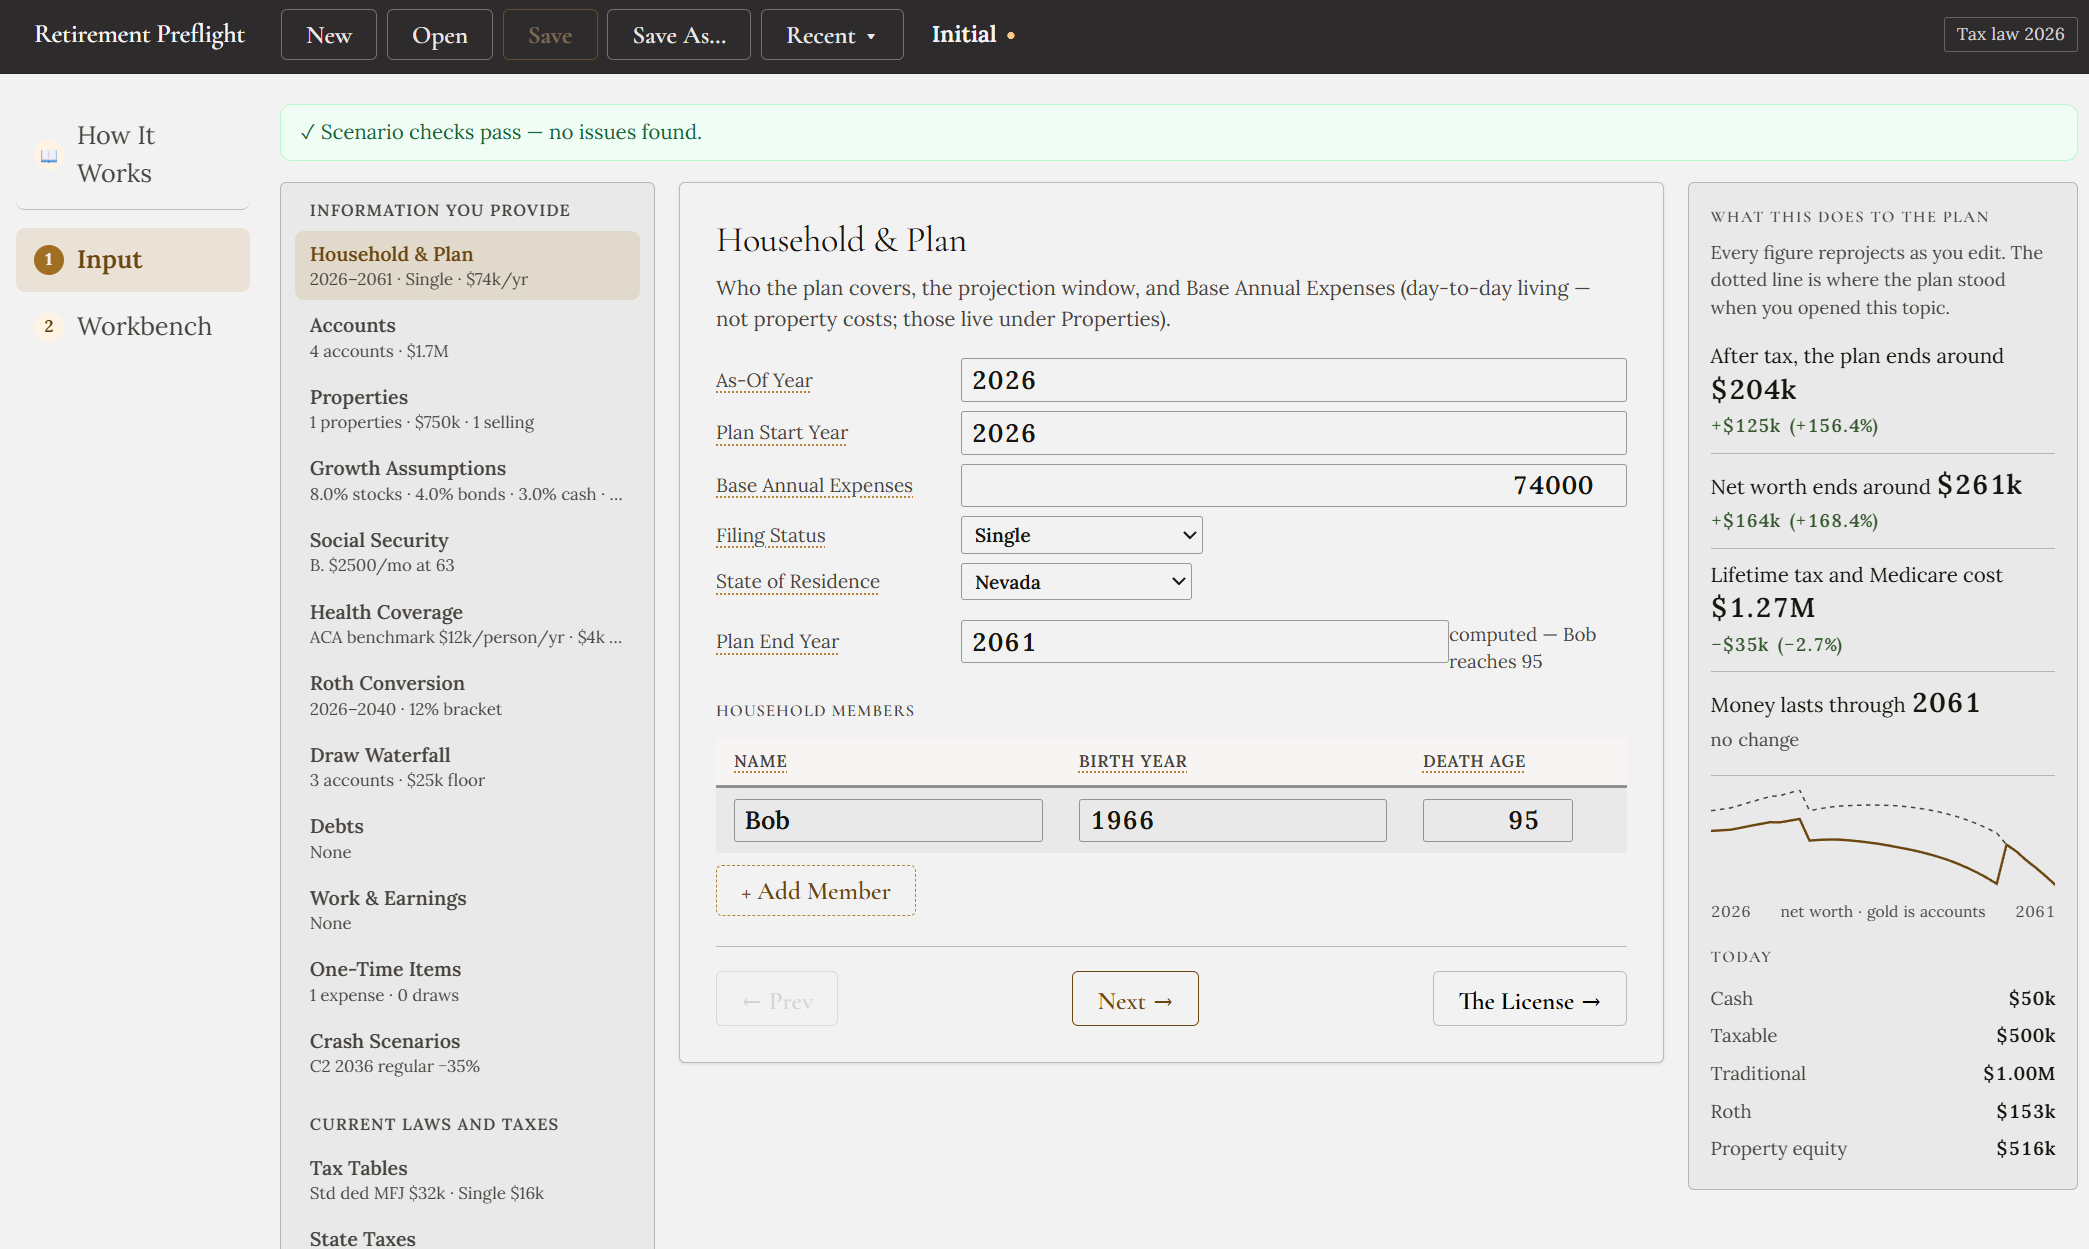This screenshot has width=2089, height=1249.
Task: Open the How It Works book icon
Action: click(48, 155)
